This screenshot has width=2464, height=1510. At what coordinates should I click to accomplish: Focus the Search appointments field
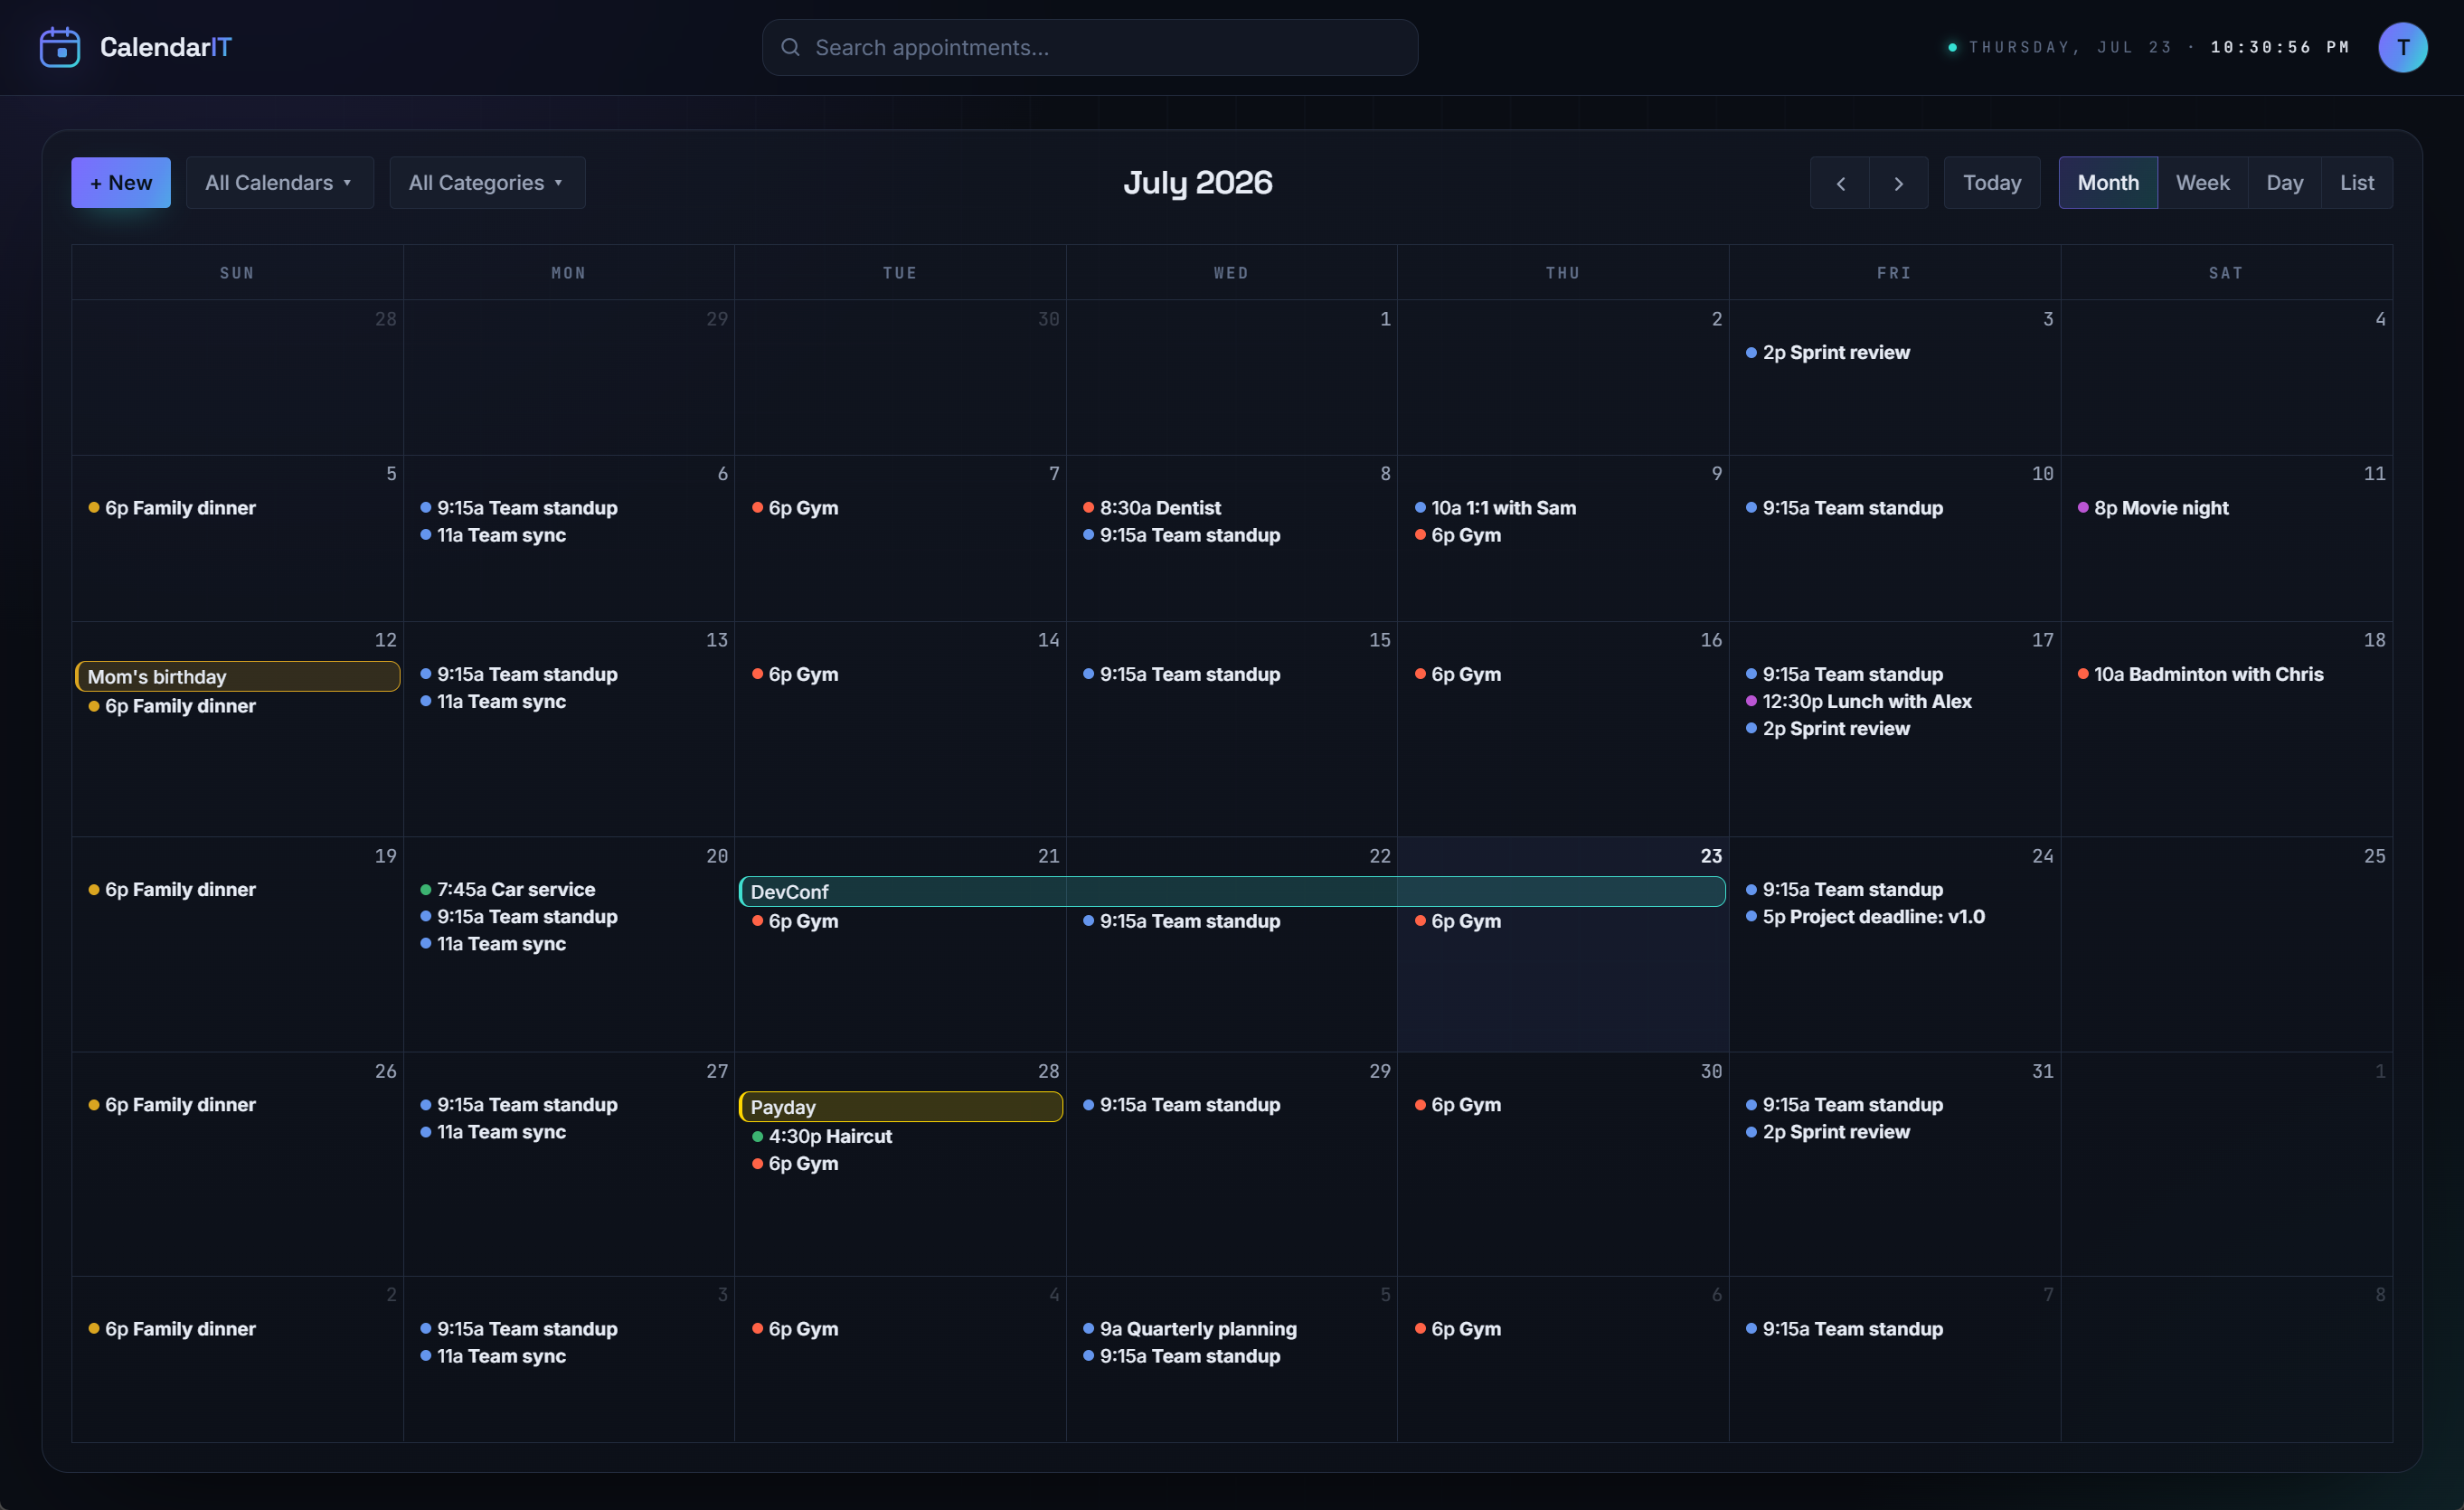1090,47
